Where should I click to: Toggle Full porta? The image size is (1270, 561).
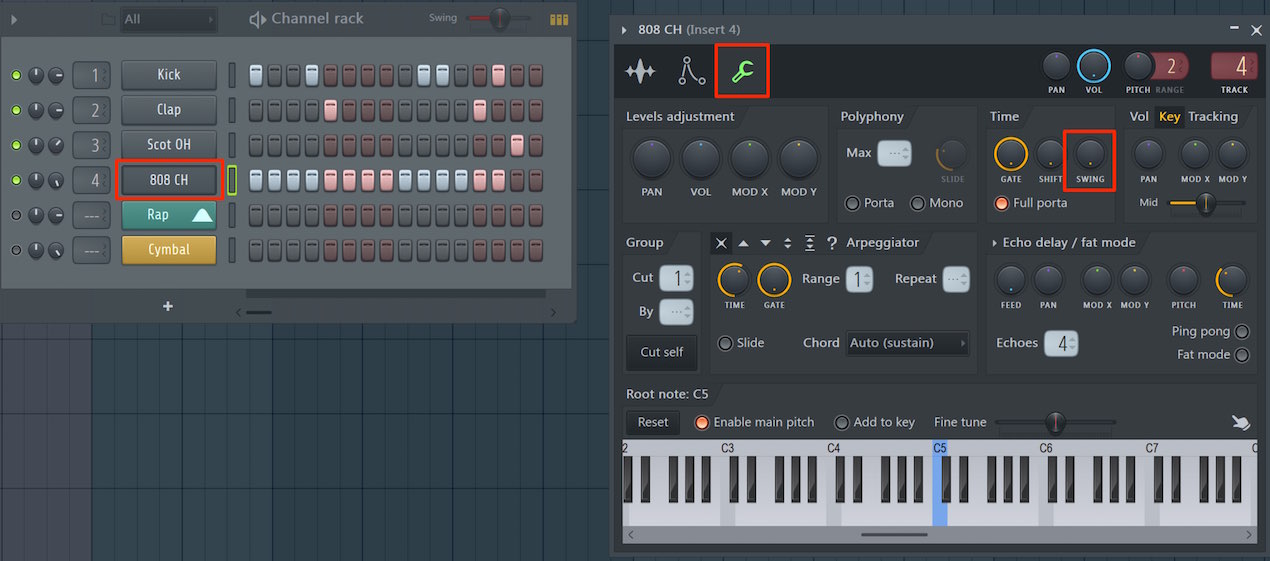click(1002, 203)
